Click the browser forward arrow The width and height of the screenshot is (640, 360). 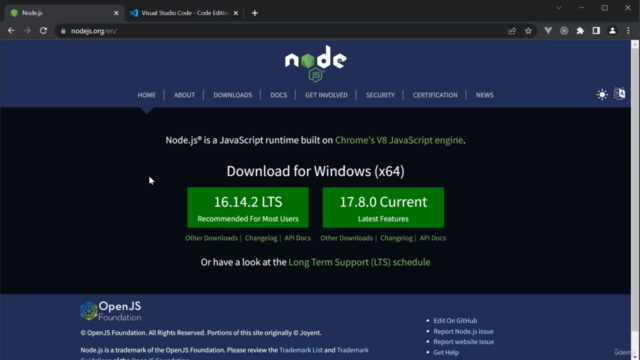point(27,31)
